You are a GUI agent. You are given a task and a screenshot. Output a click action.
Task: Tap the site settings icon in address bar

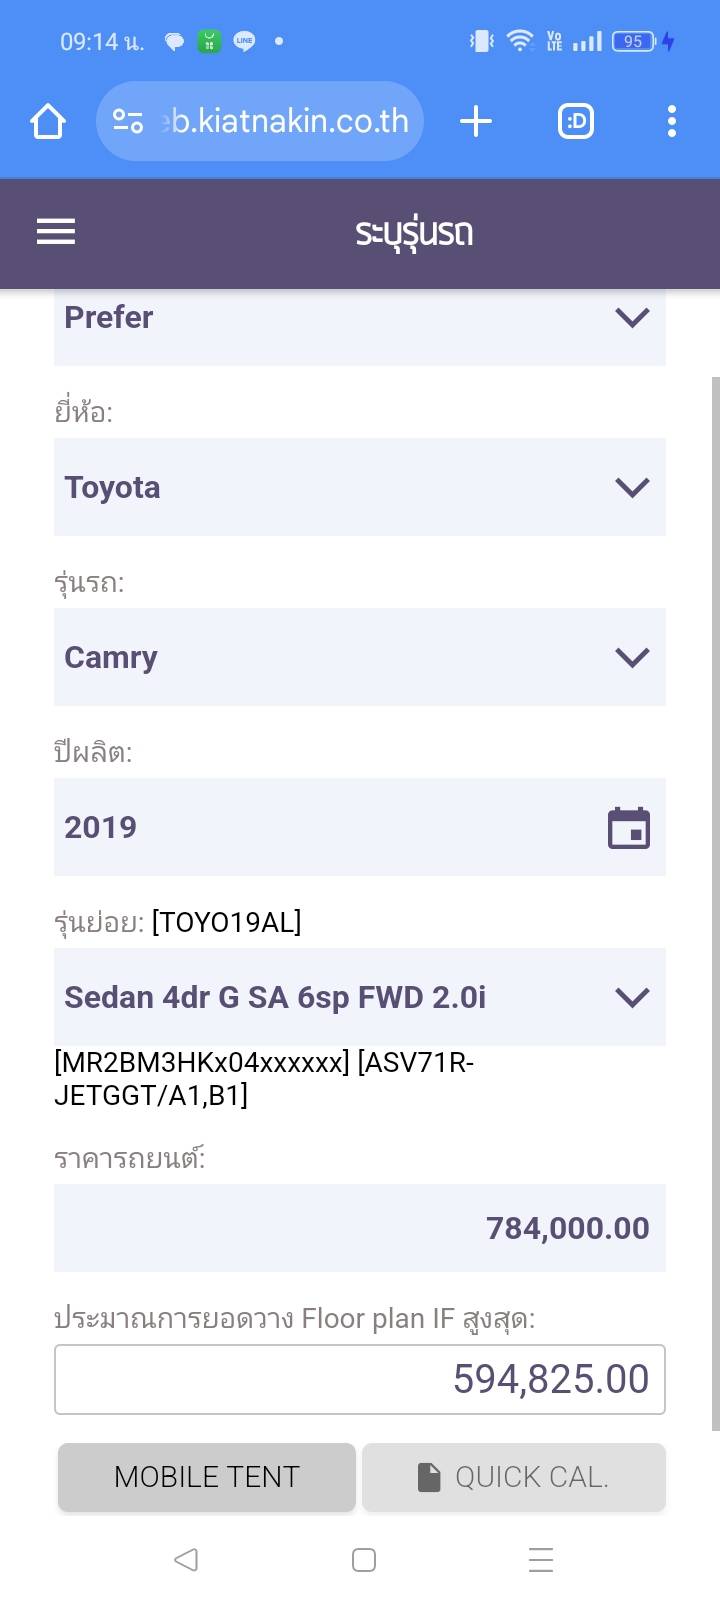128,122
